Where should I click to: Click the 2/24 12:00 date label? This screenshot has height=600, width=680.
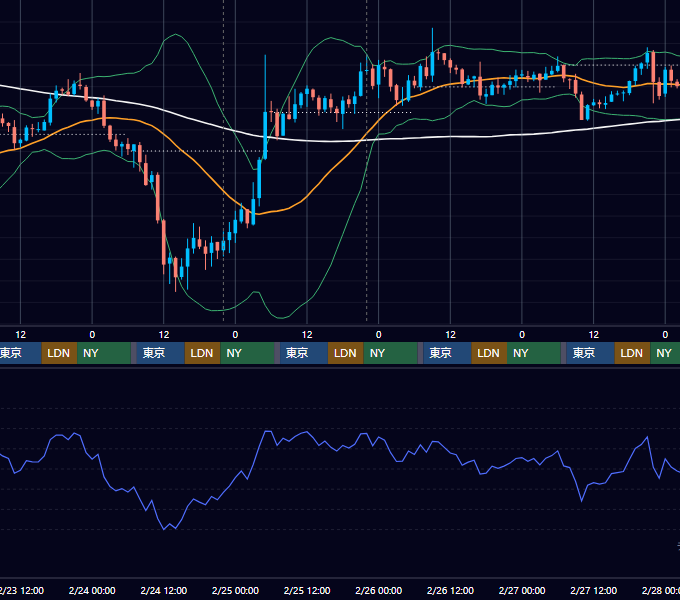click(163, 590)
